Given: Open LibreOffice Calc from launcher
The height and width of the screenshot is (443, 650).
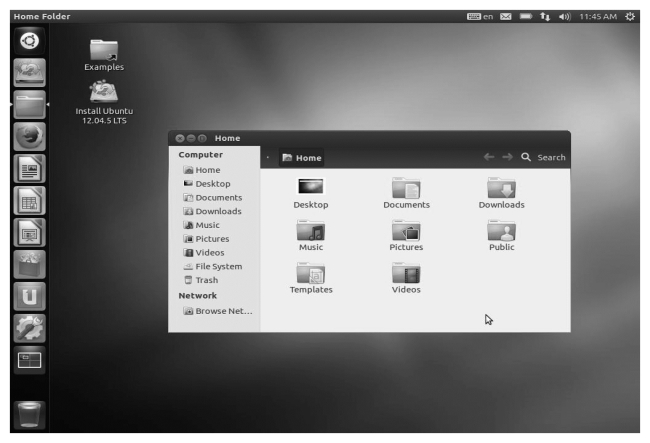Looking at the screenshot, I should [x=29, y=201].
